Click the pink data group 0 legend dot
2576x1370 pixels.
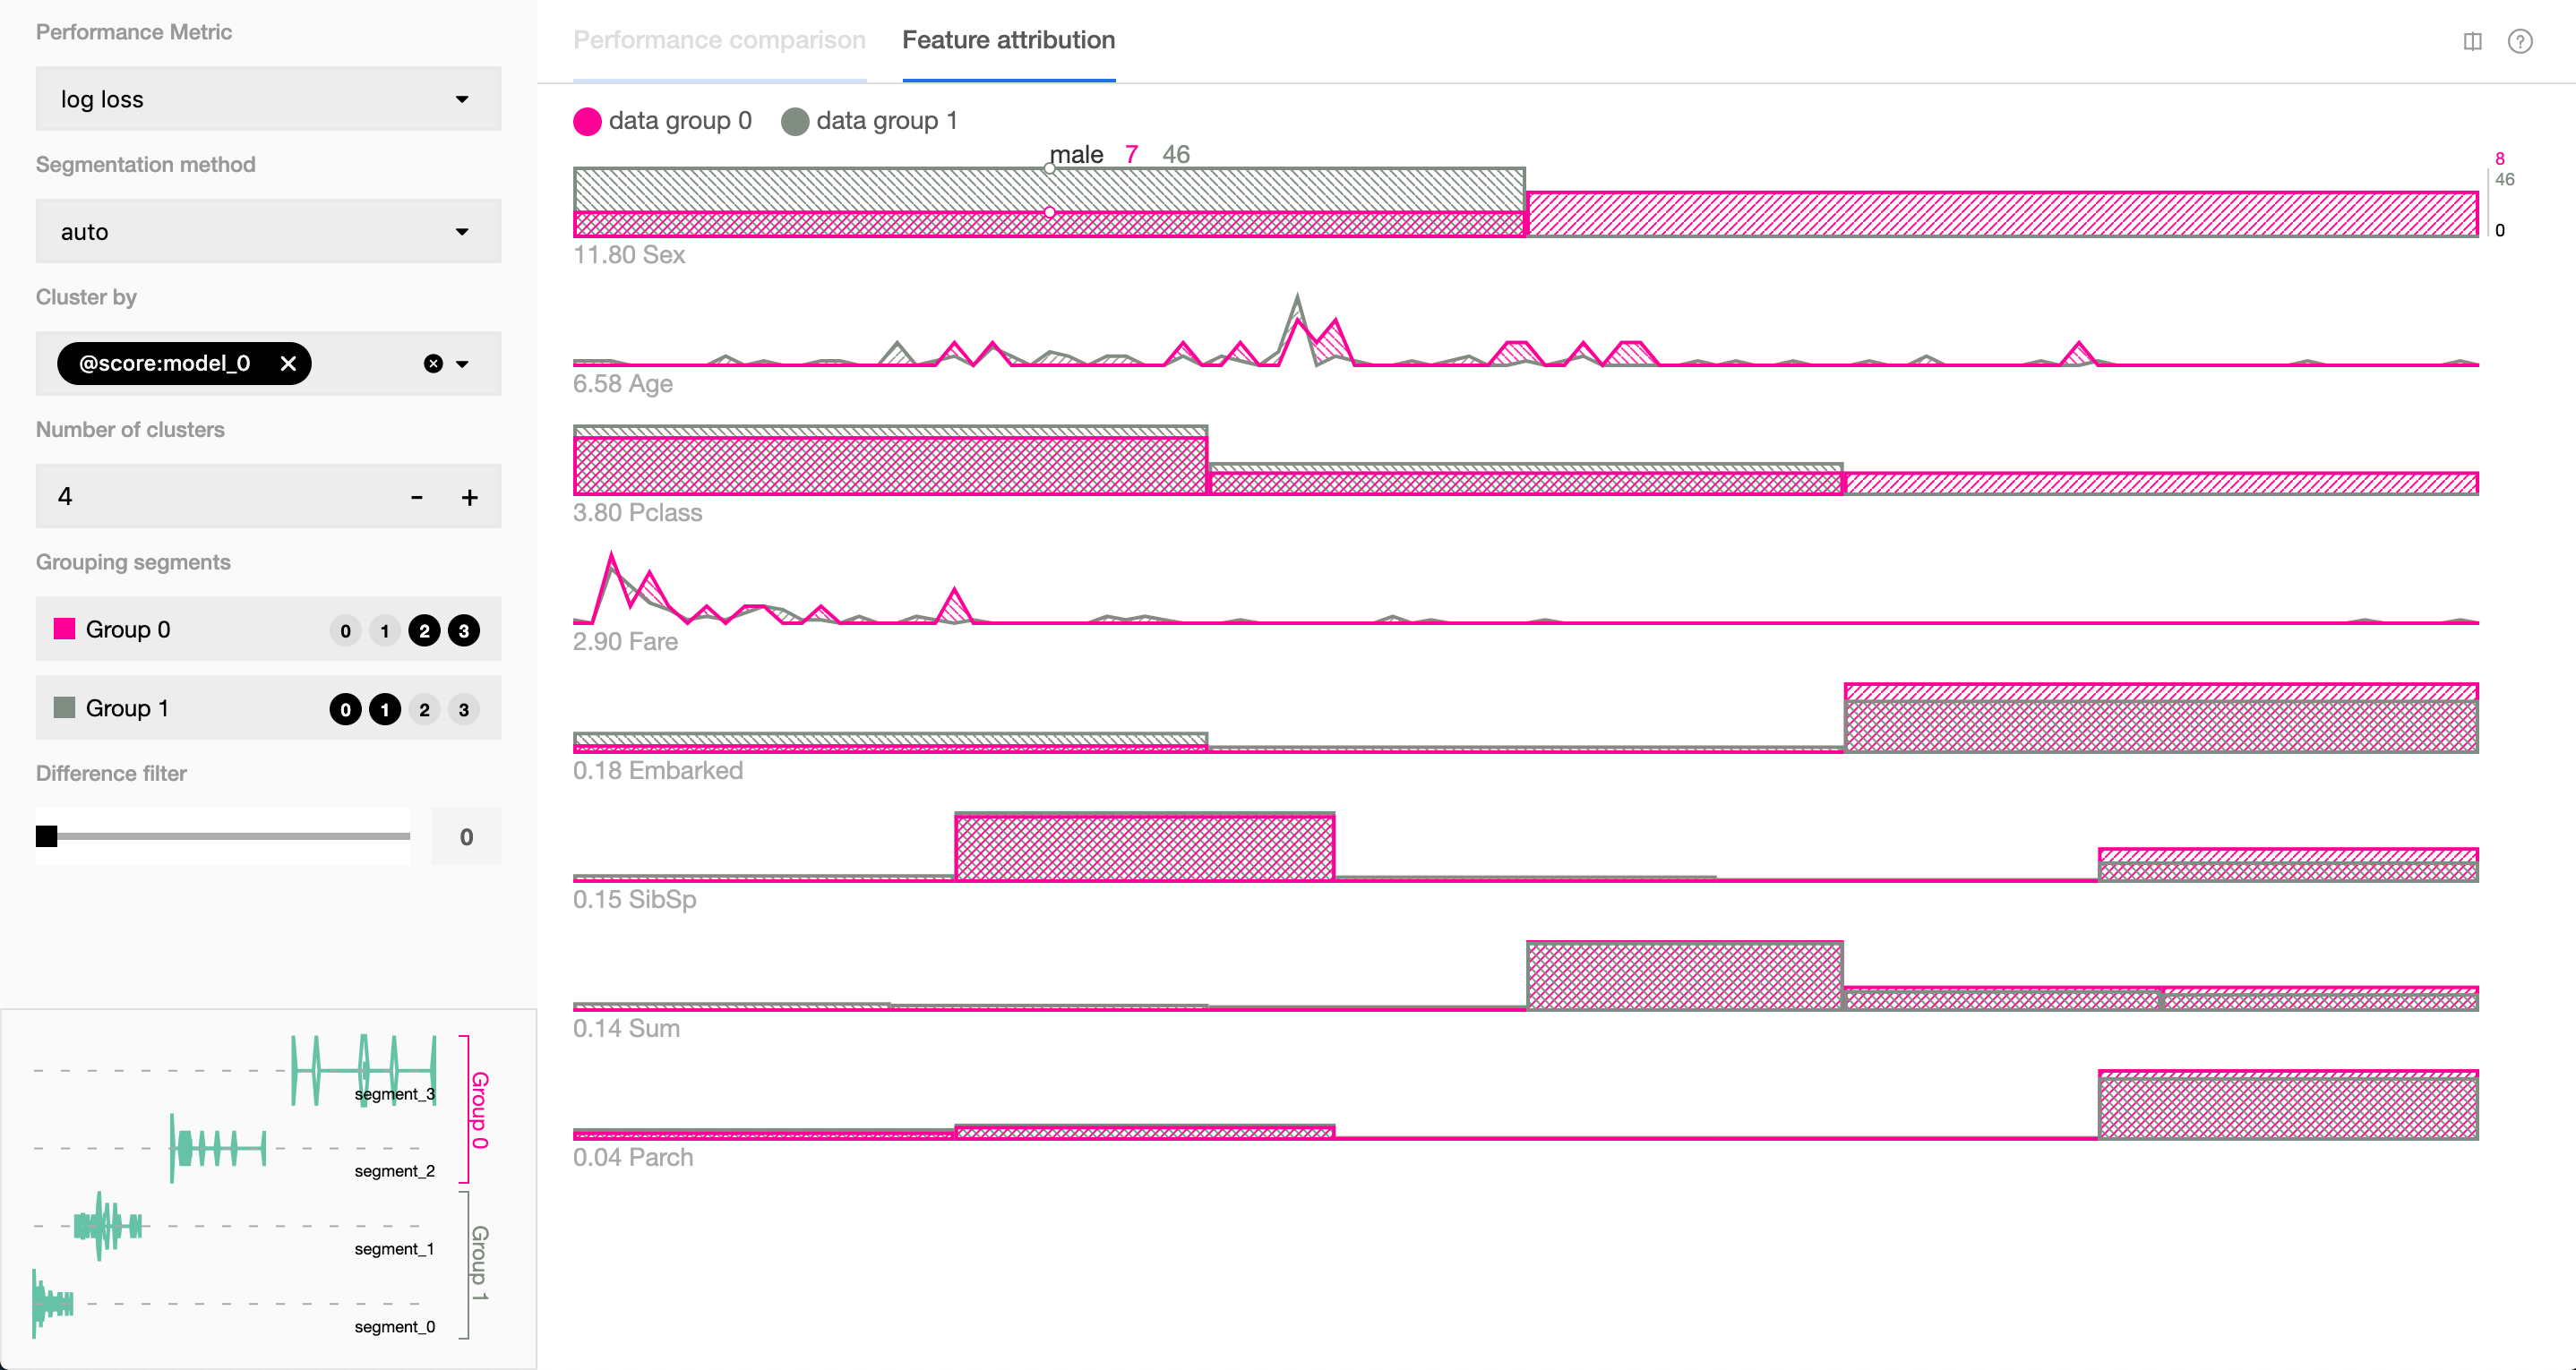[587, 121]
